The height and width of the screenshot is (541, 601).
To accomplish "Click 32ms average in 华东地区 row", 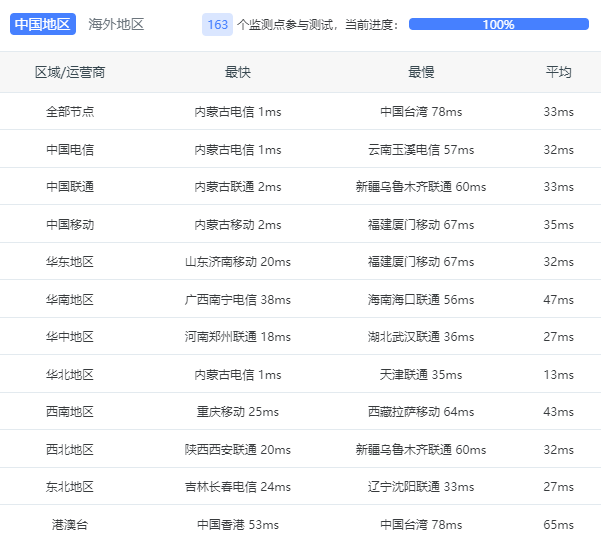I will tap(558, 262).
